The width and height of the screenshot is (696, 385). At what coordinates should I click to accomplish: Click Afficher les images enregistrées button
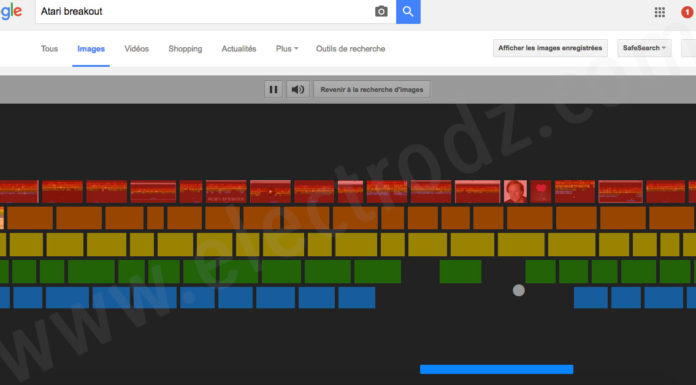click(x=550, y=48)
